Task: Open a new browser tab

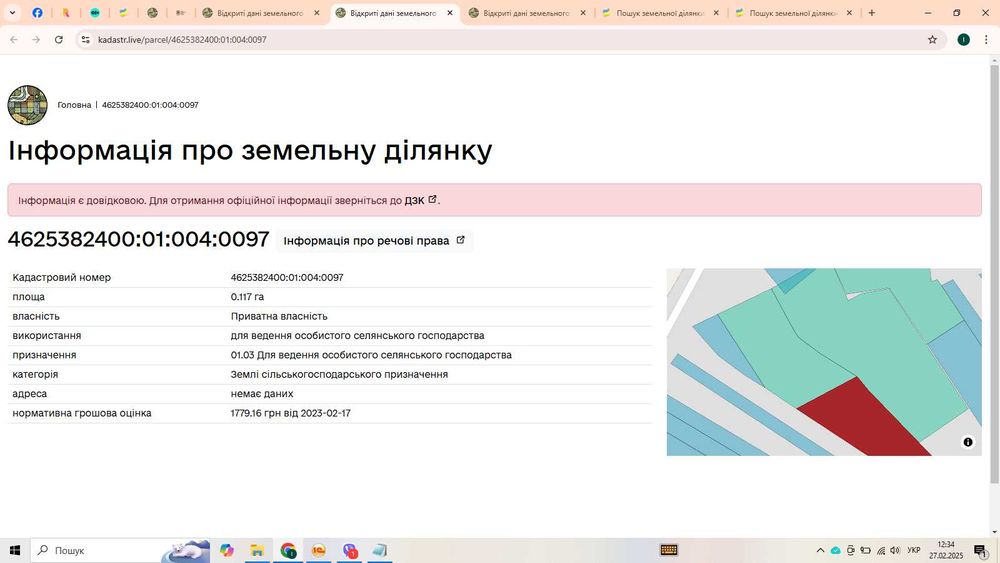Action: click(x=872, y=13)
